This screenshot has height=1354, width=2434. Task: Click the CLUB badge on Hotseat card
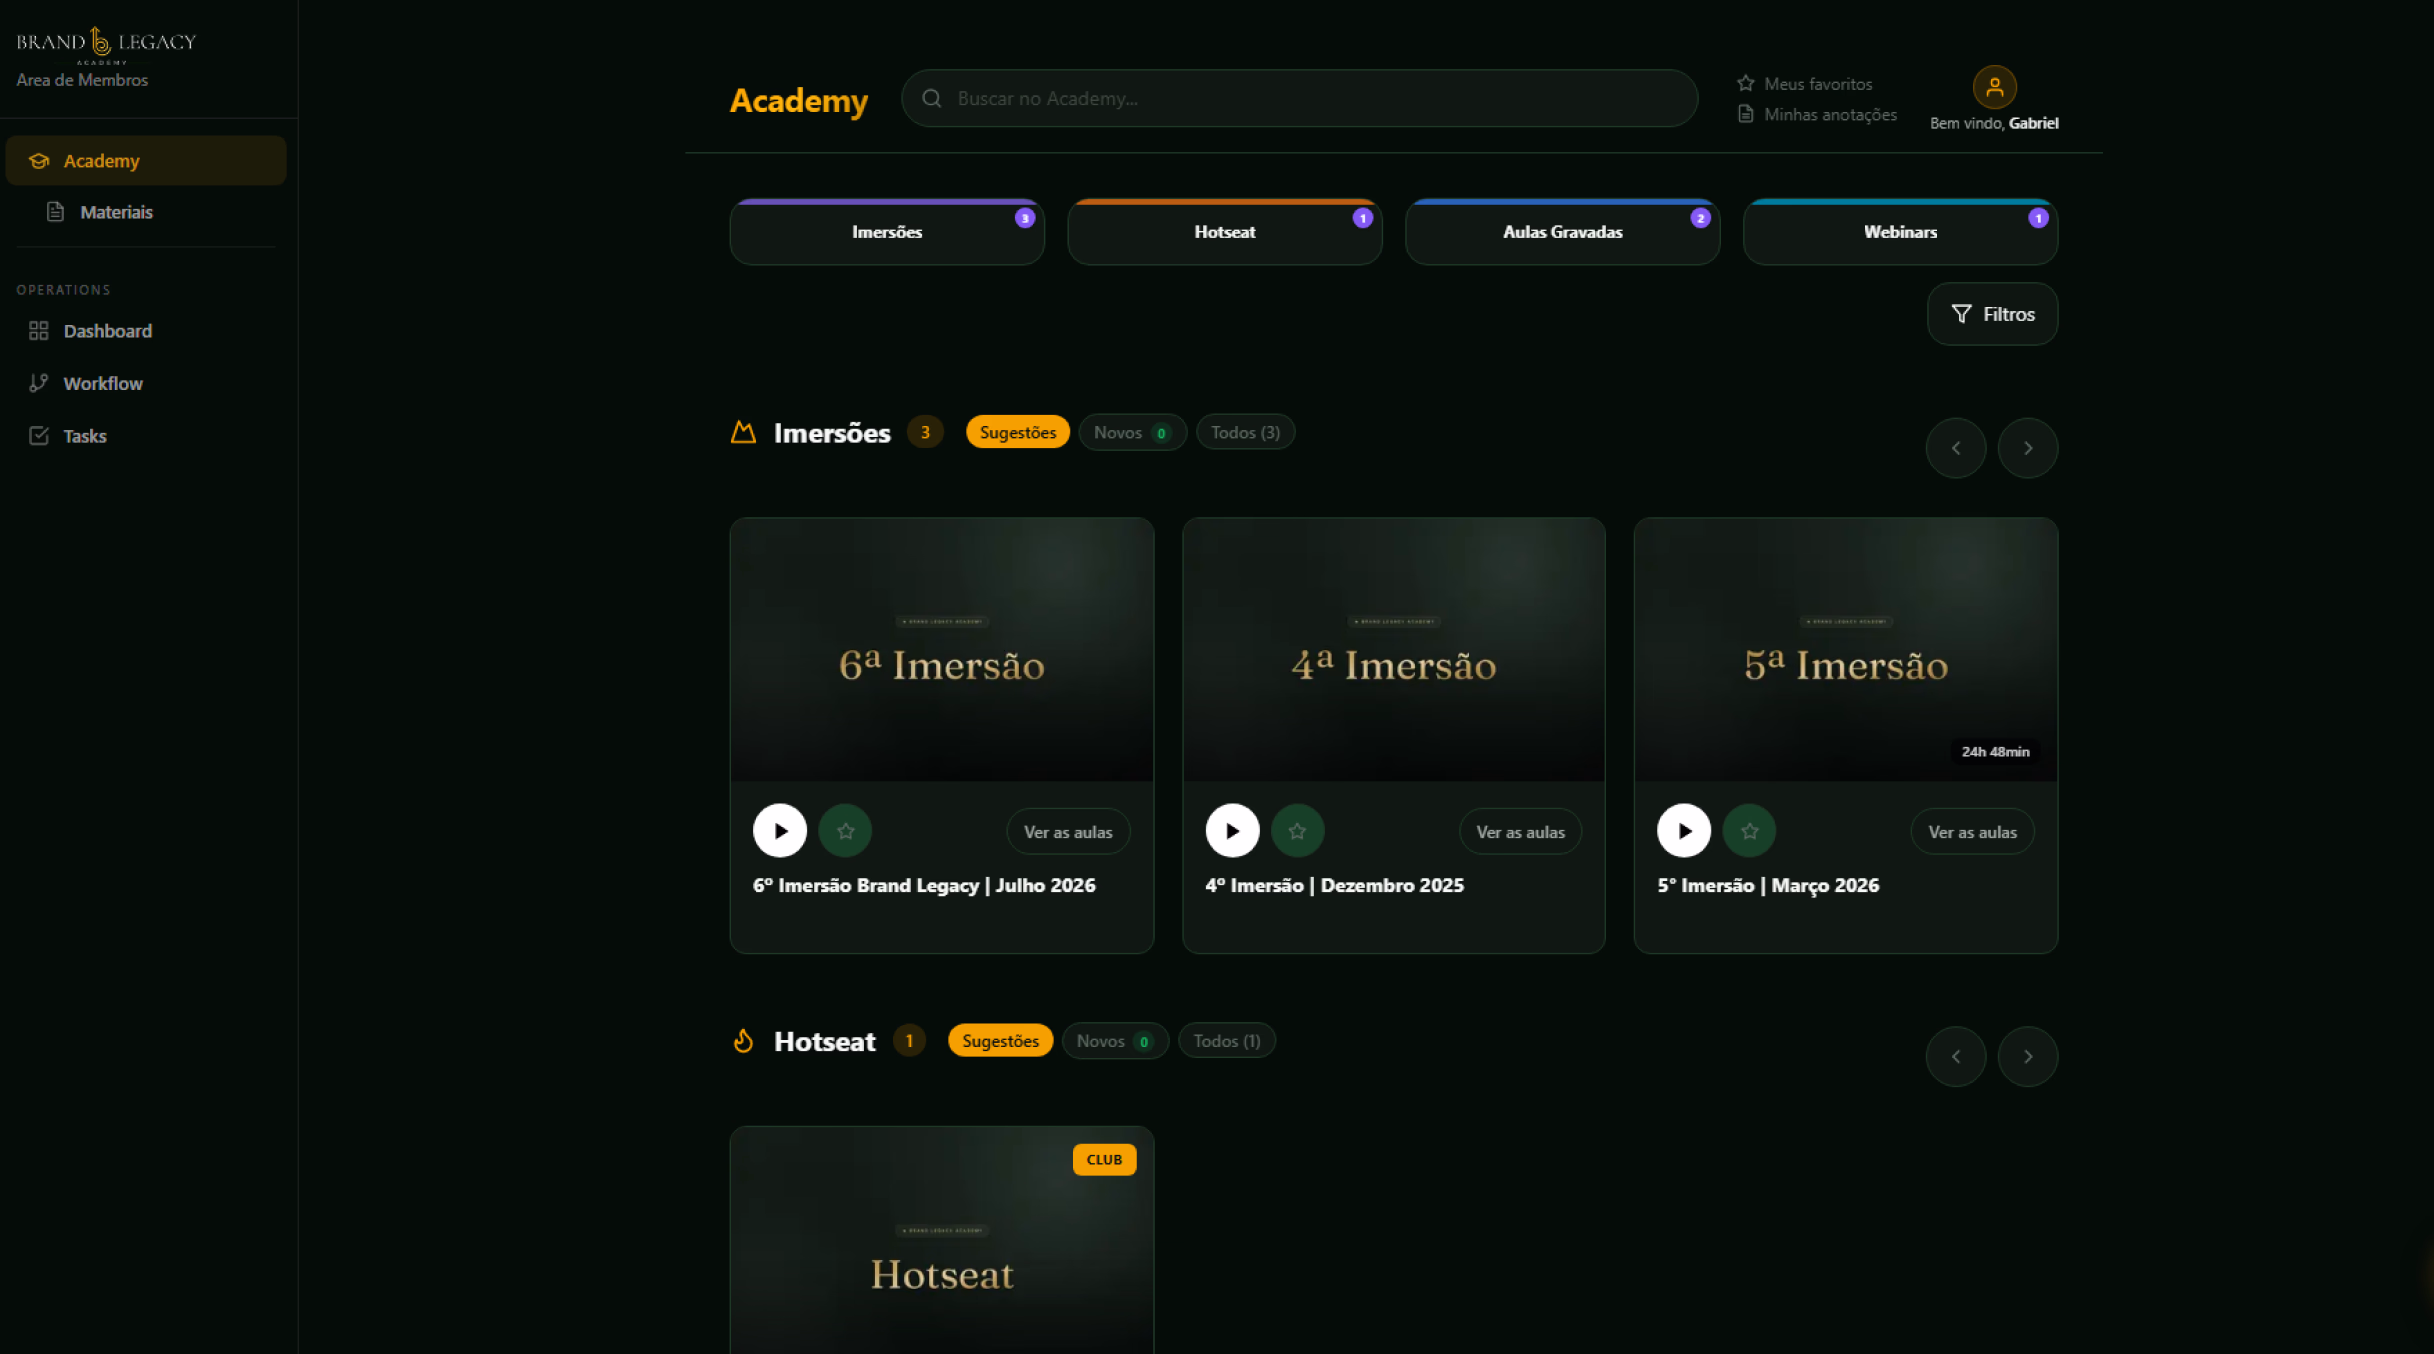1104,1160
